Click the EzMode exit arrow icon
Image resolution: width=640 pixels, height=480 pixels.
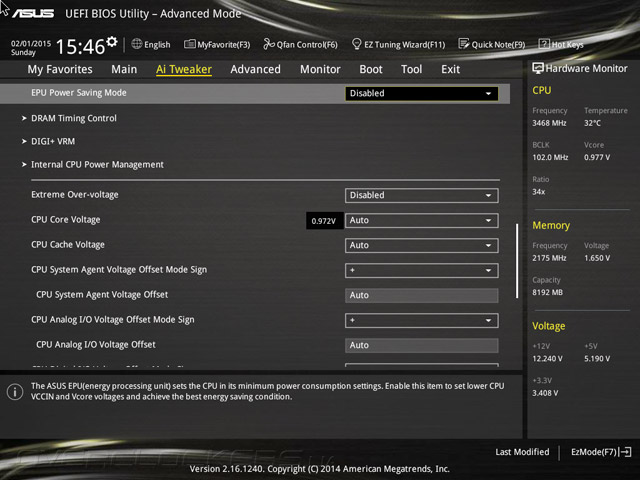(625, 452)
